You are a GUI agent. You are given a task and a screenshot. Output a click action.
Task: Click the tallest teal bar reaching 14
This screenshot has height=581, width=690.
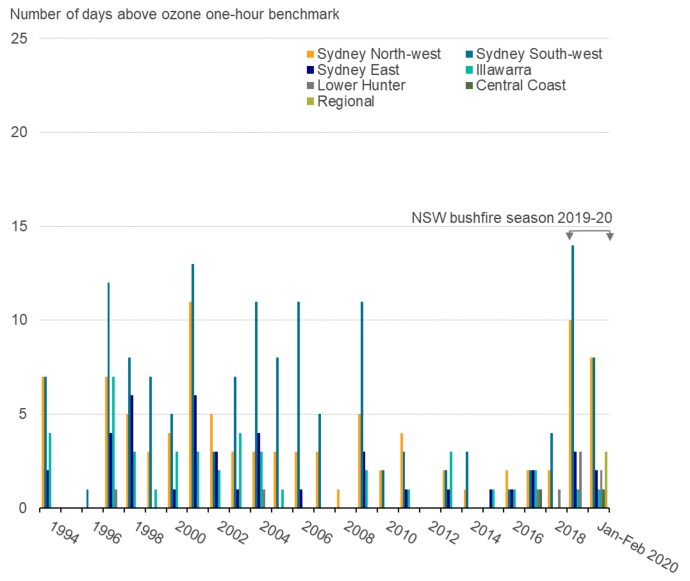click(x=573, y=377)
